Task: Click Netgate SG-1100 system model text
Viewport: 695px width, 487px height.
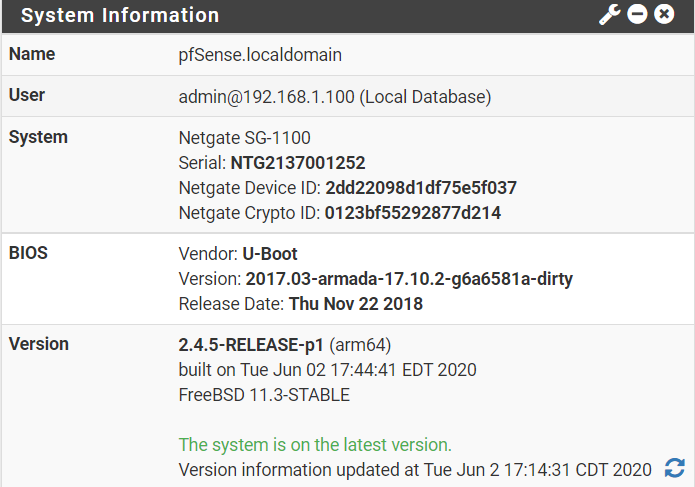Action: [244, 138]
